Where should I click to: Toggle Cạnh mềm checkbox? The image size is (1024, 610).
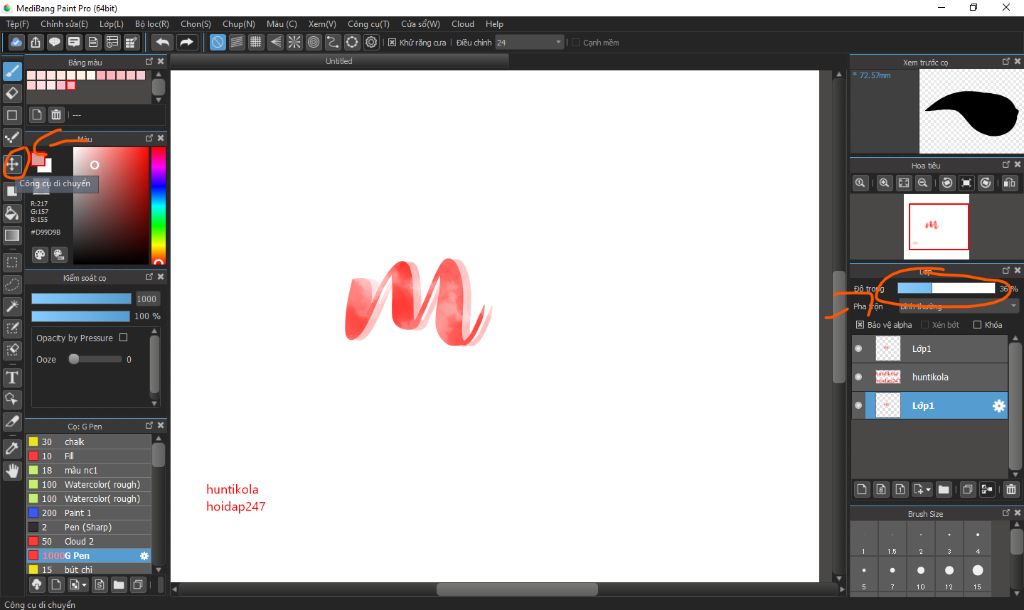pos(575,42)
